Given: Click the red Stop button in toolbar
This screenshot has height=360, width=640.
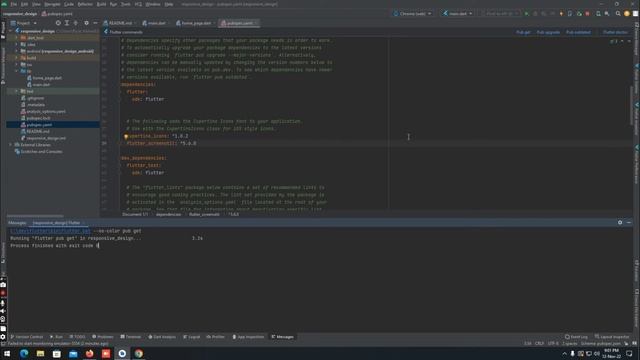Looking at the screenshot, I should 588,13.
